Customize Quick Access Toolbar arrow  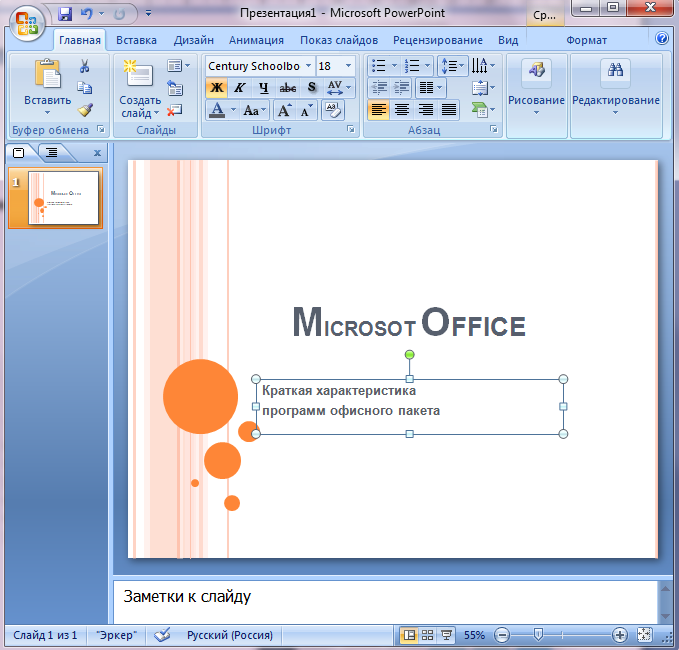tap(148, 14)
